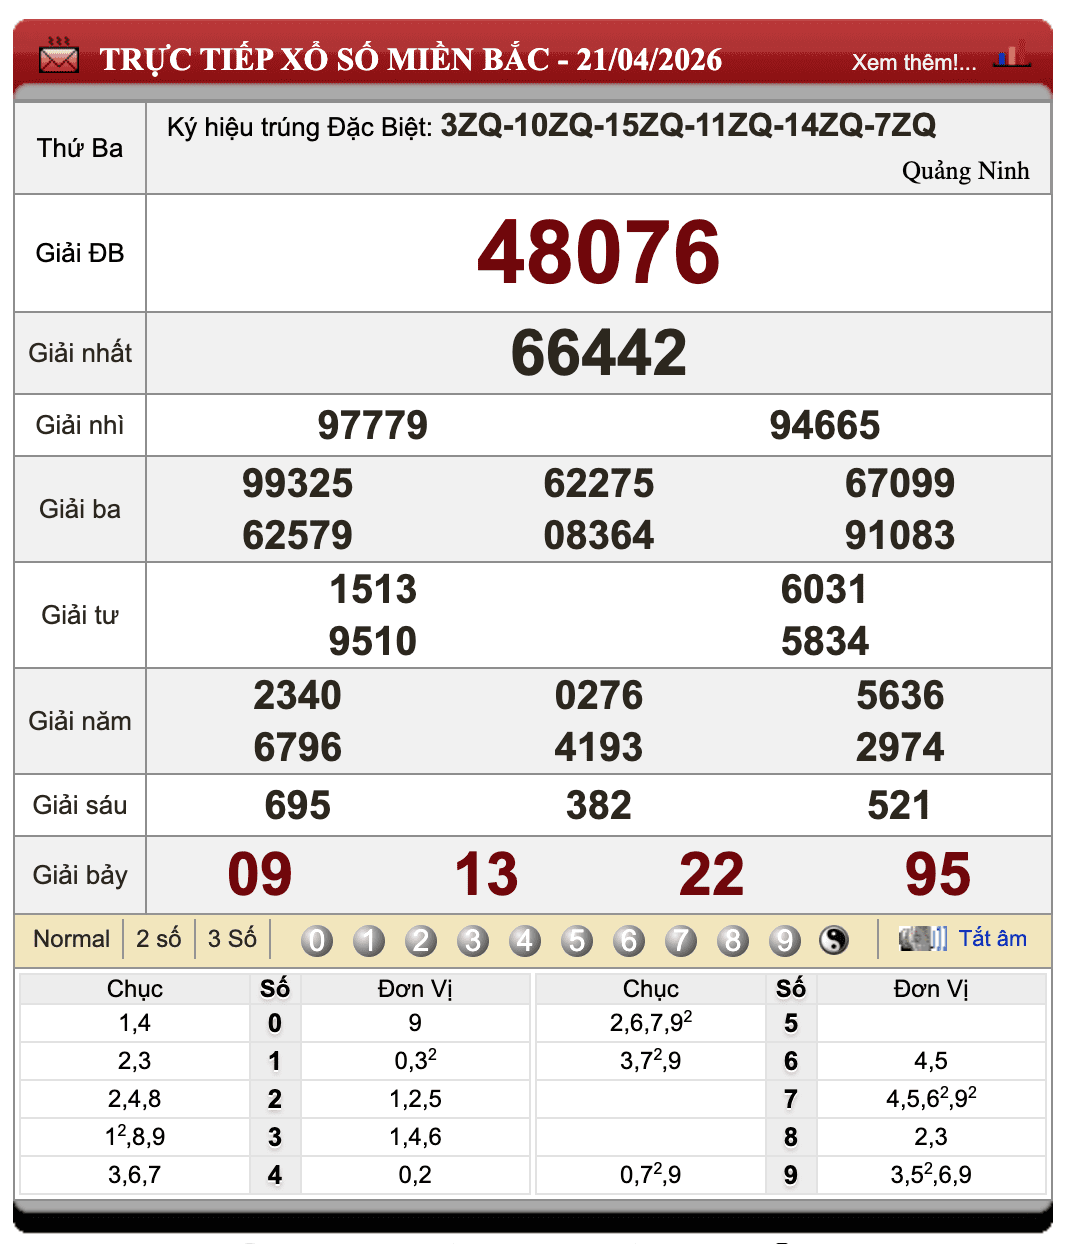Viewport: 1066px width, 1244px height.
Task: Highlight numbers with digit 0 ball
Action: point(317,940)
